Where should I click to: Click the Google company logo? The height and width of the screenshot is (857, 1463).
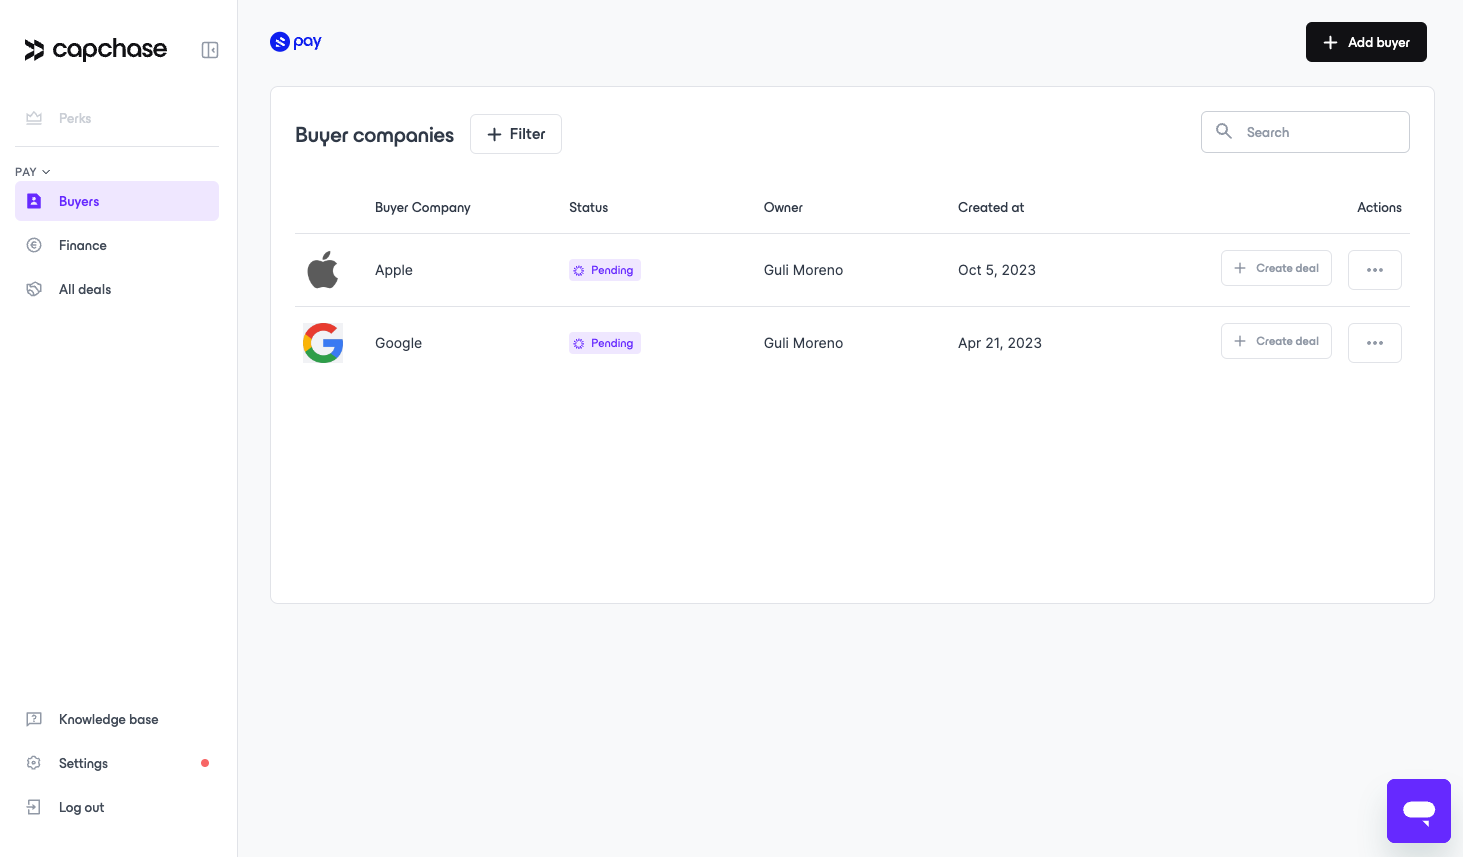point(323,343)
